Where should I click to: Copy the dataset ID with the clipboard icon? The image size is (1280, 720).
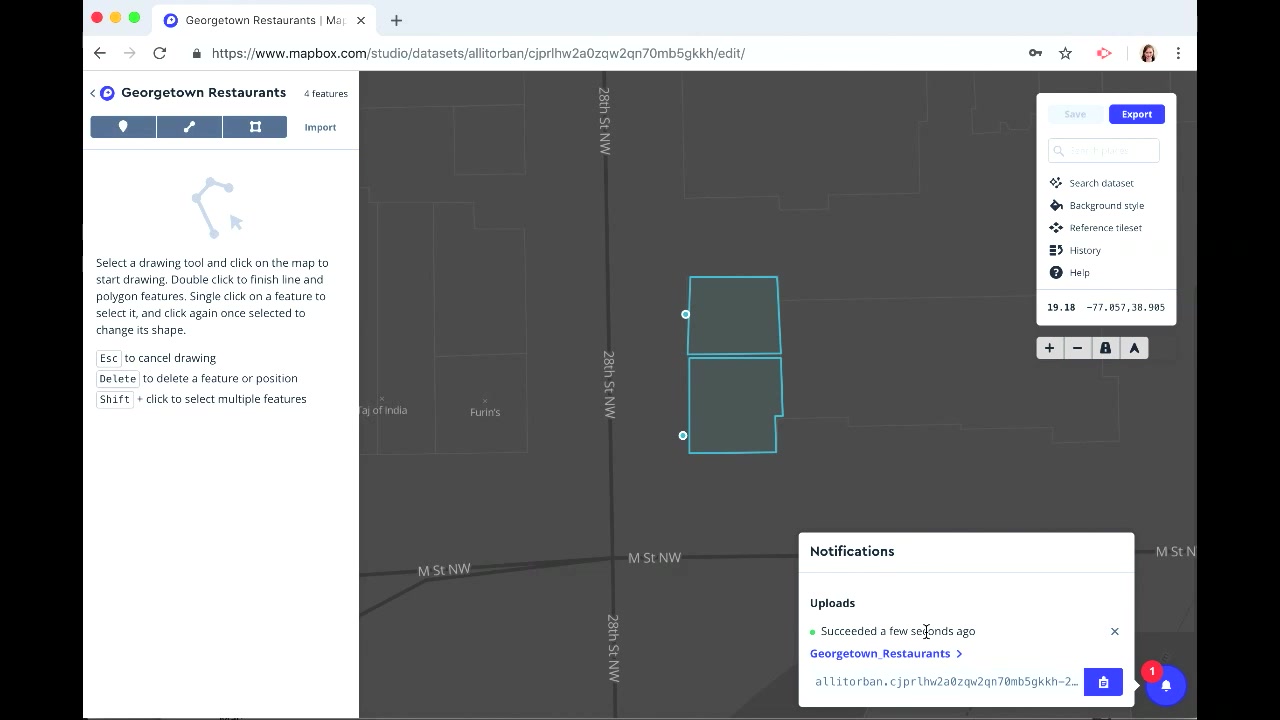pyautogui.click(x=1103, y=681)
